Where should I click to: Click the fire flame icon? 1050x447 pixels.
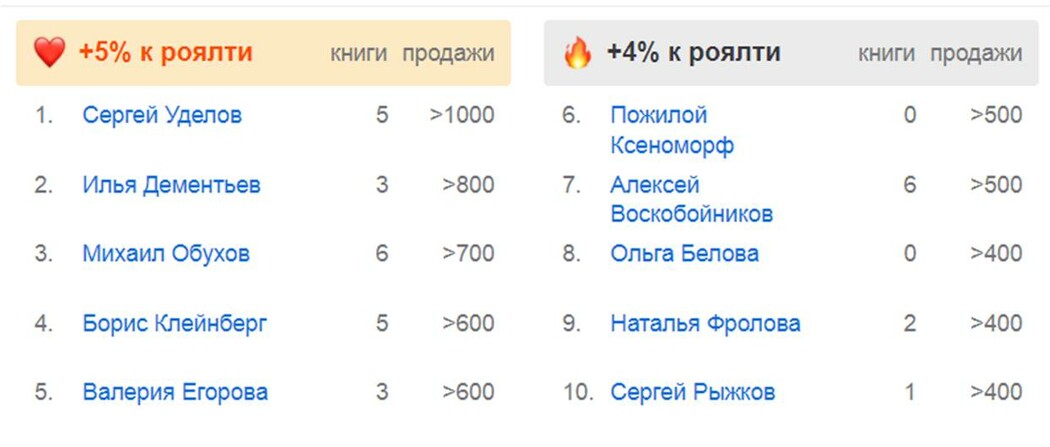point(577,52)
